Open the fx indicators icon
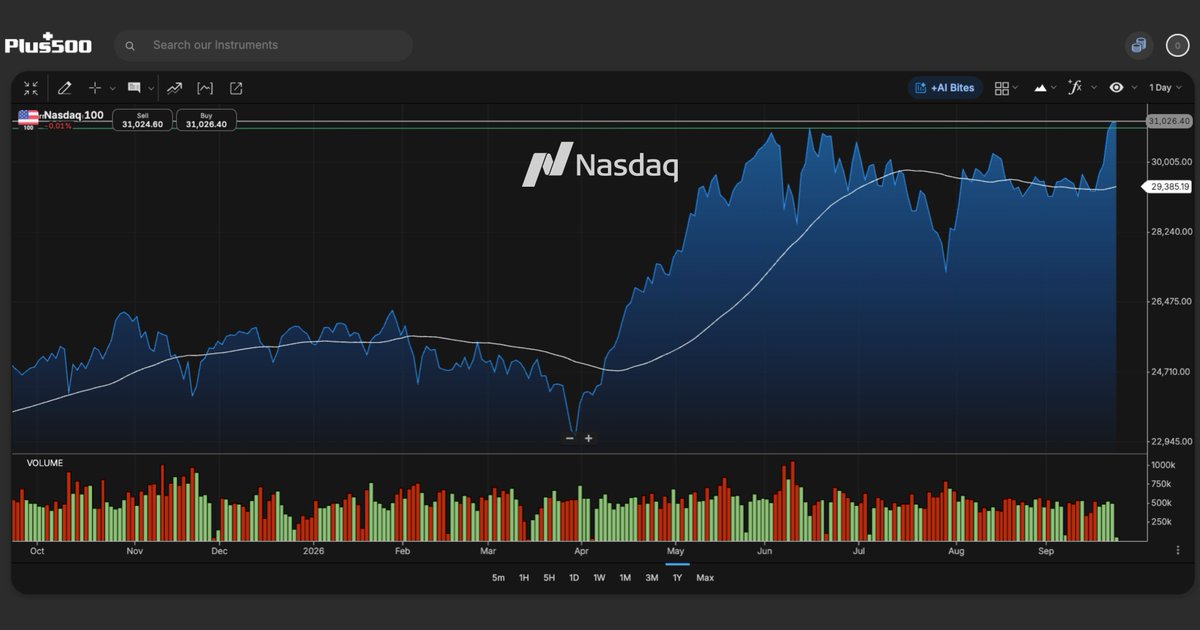Screen dimensions: 1200x630 pyautogui.click(x=1075, y=87)
